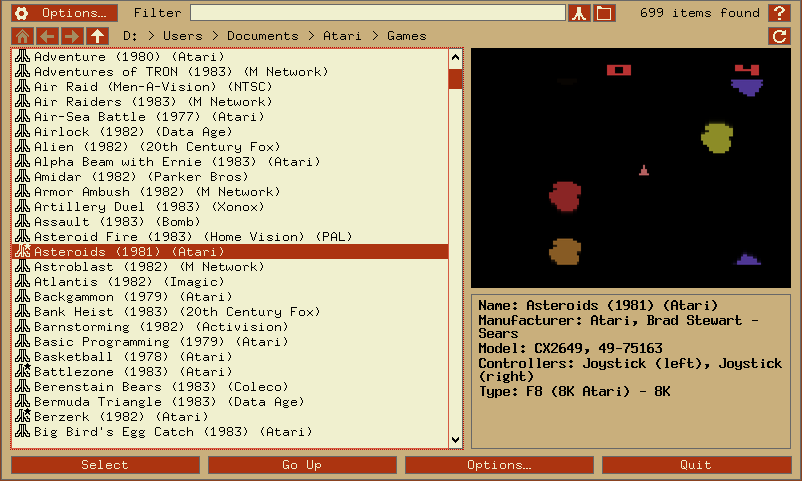
Task: Select Basketball (1978) (Atari)
Action: pyautogui.click(x=230, y=357)
